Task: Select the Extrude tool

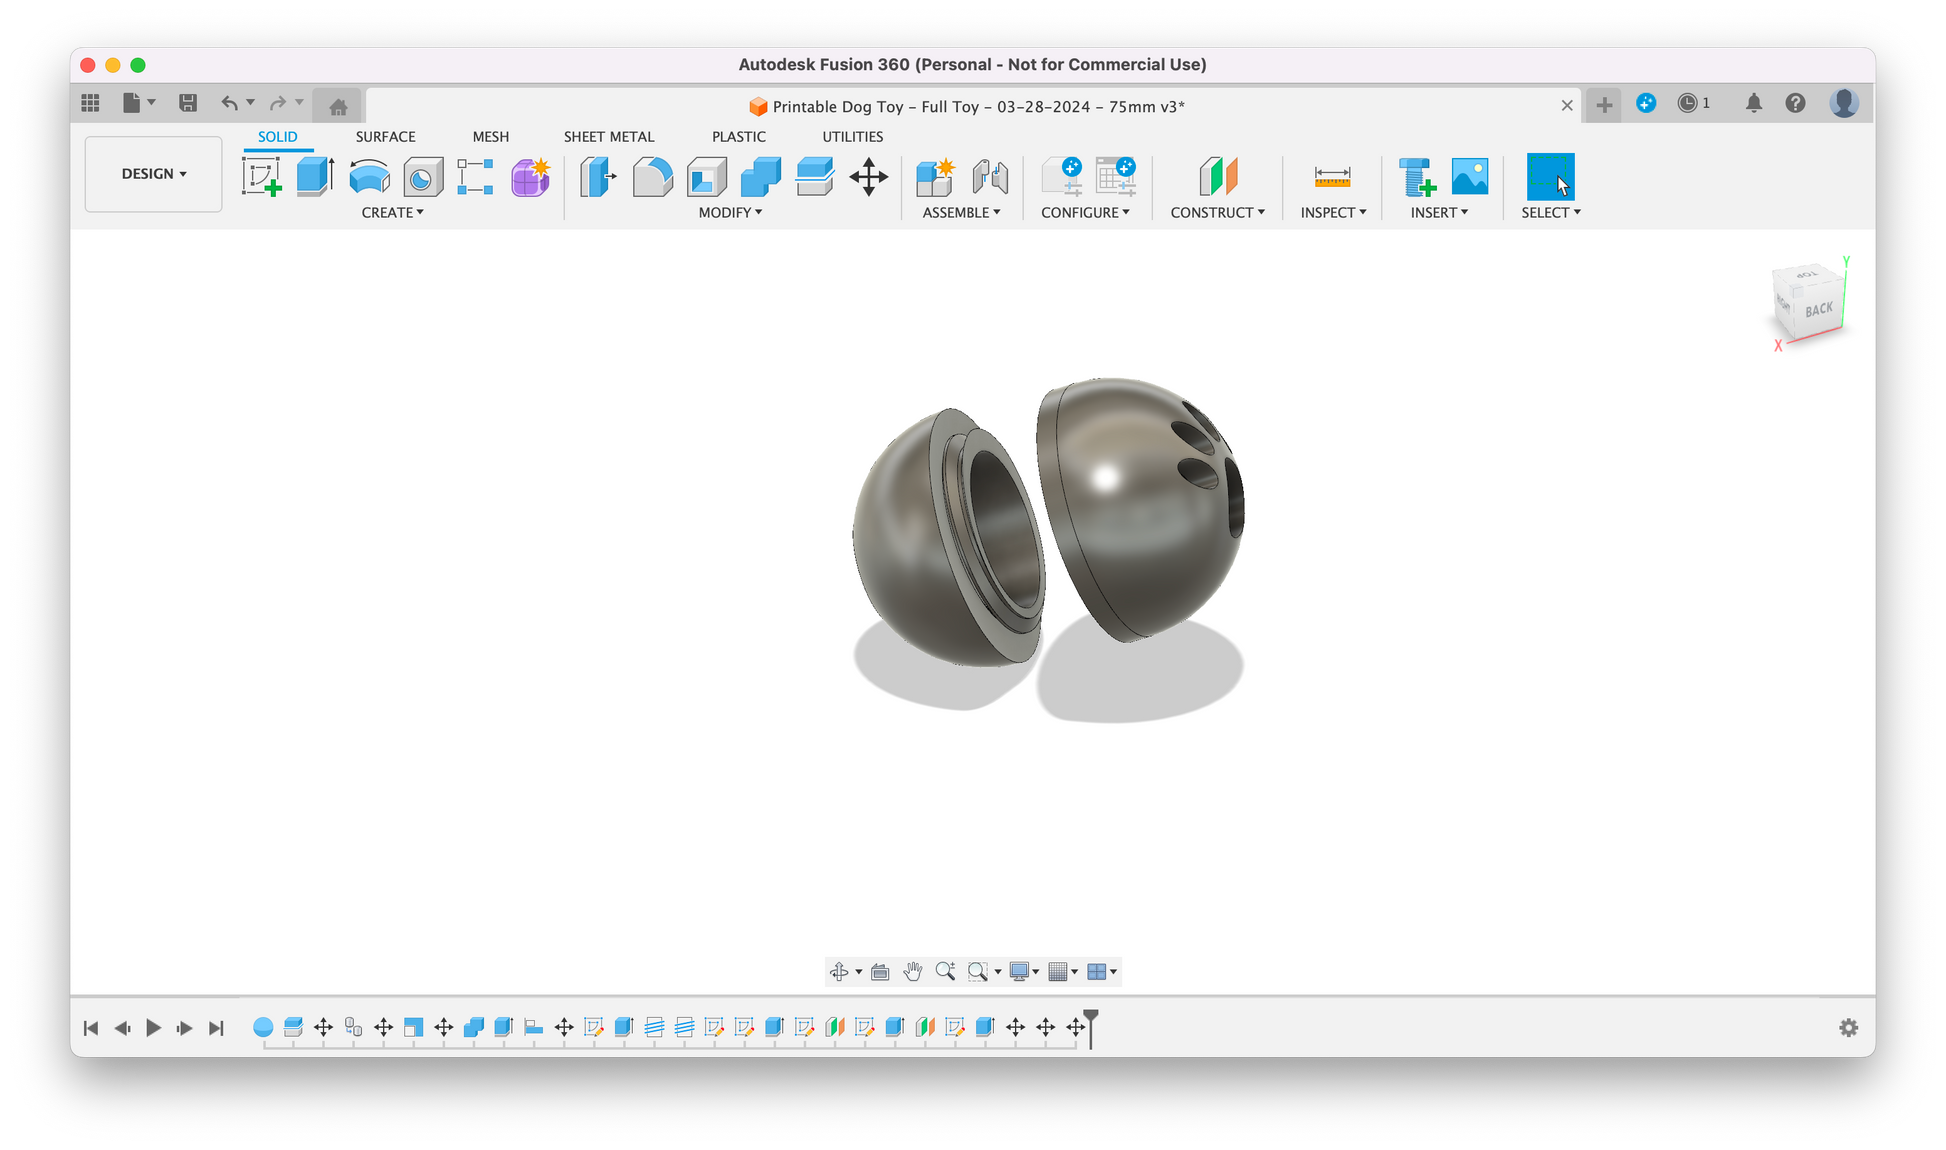Action: click(x=315, y=177)
